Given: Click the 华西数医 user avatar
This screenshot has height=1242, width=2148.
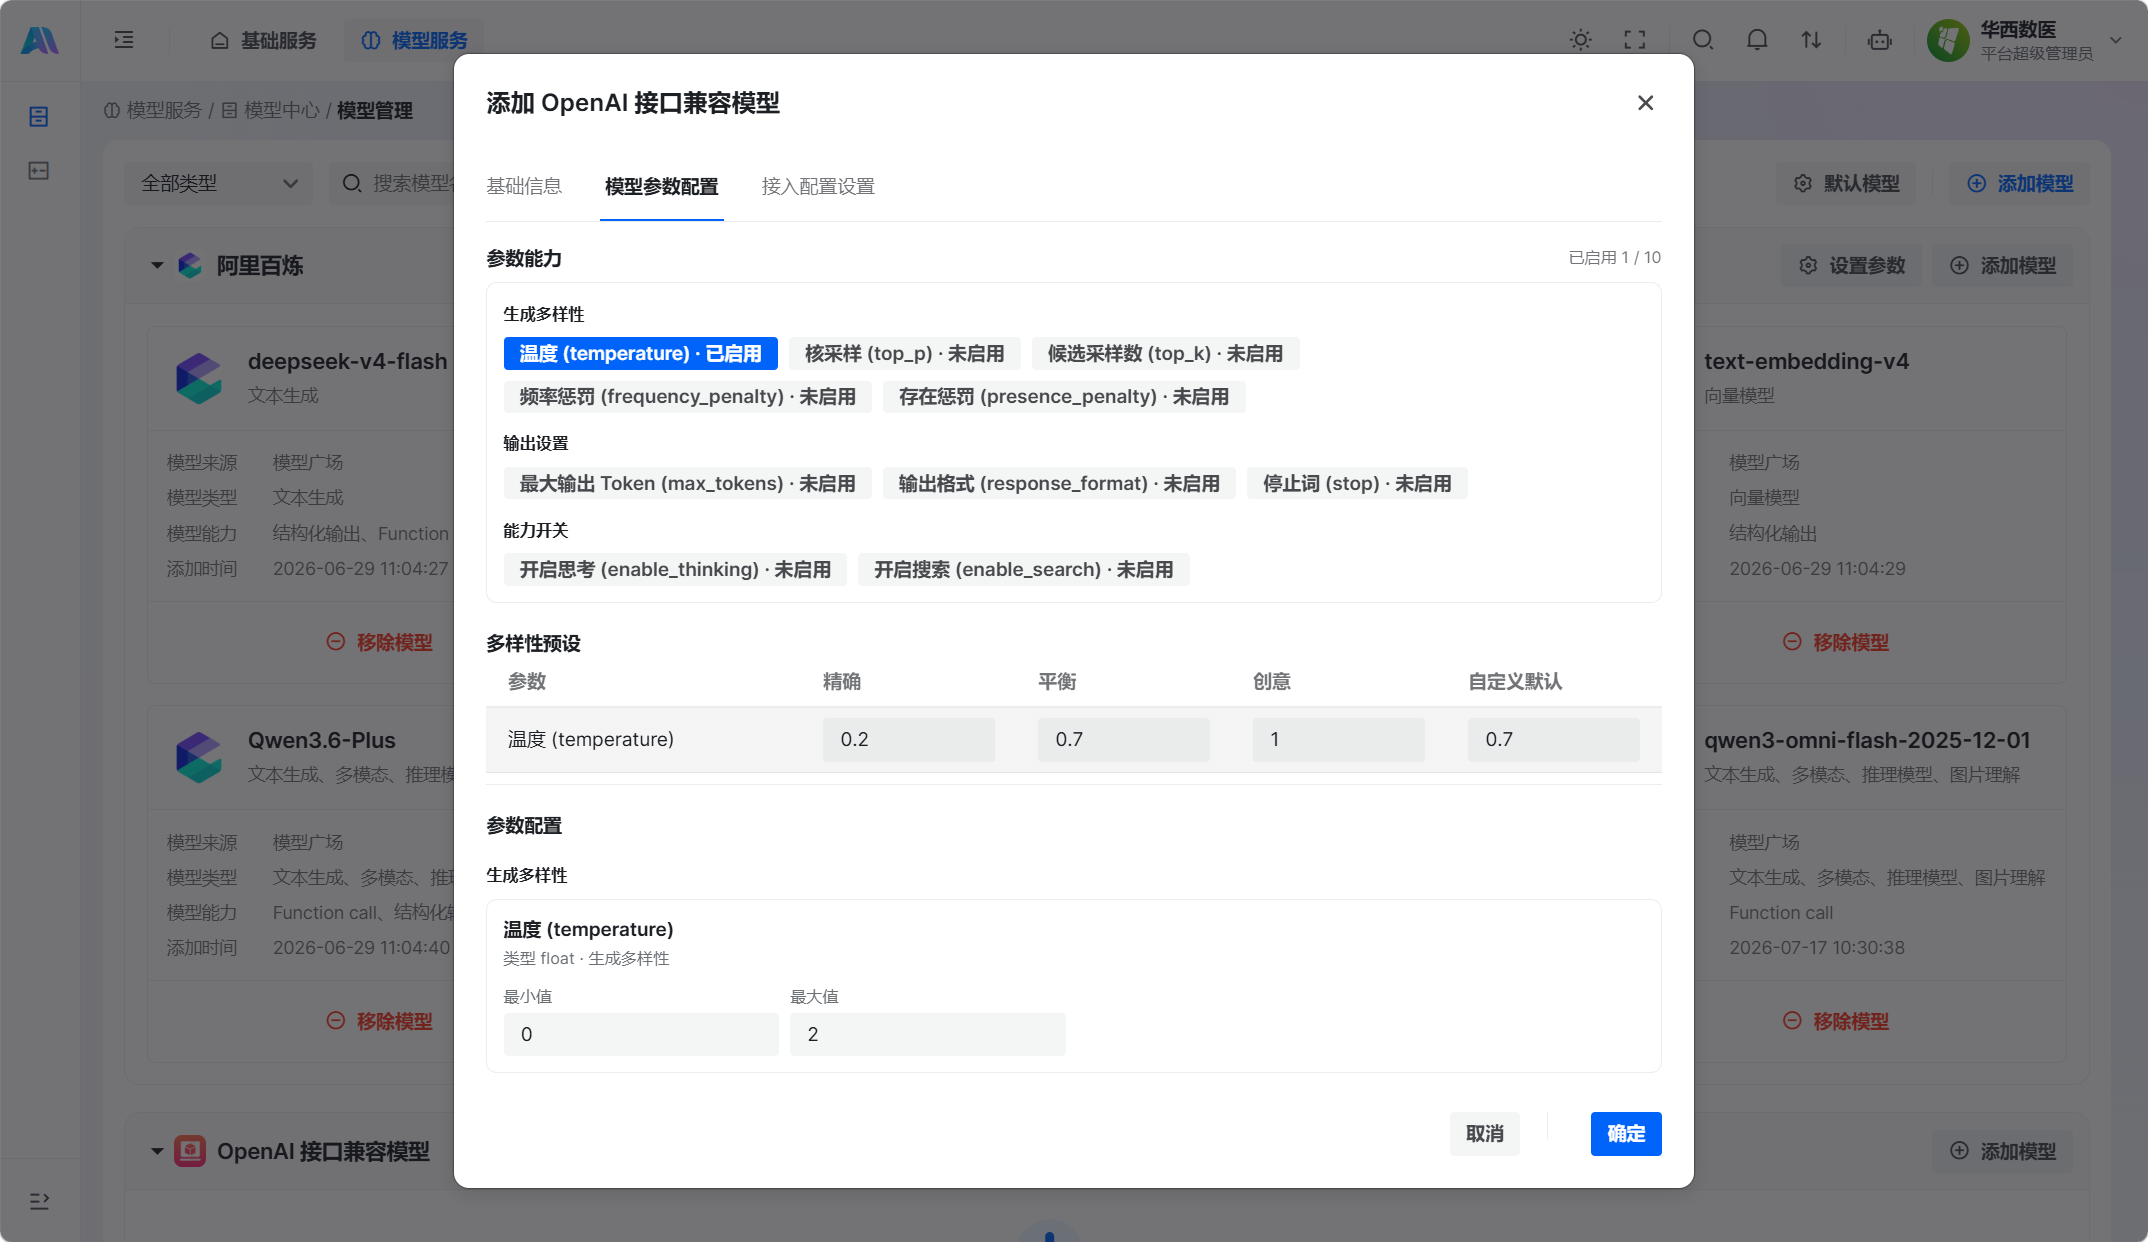Looking at the screenshot, I should (1948, 40).
